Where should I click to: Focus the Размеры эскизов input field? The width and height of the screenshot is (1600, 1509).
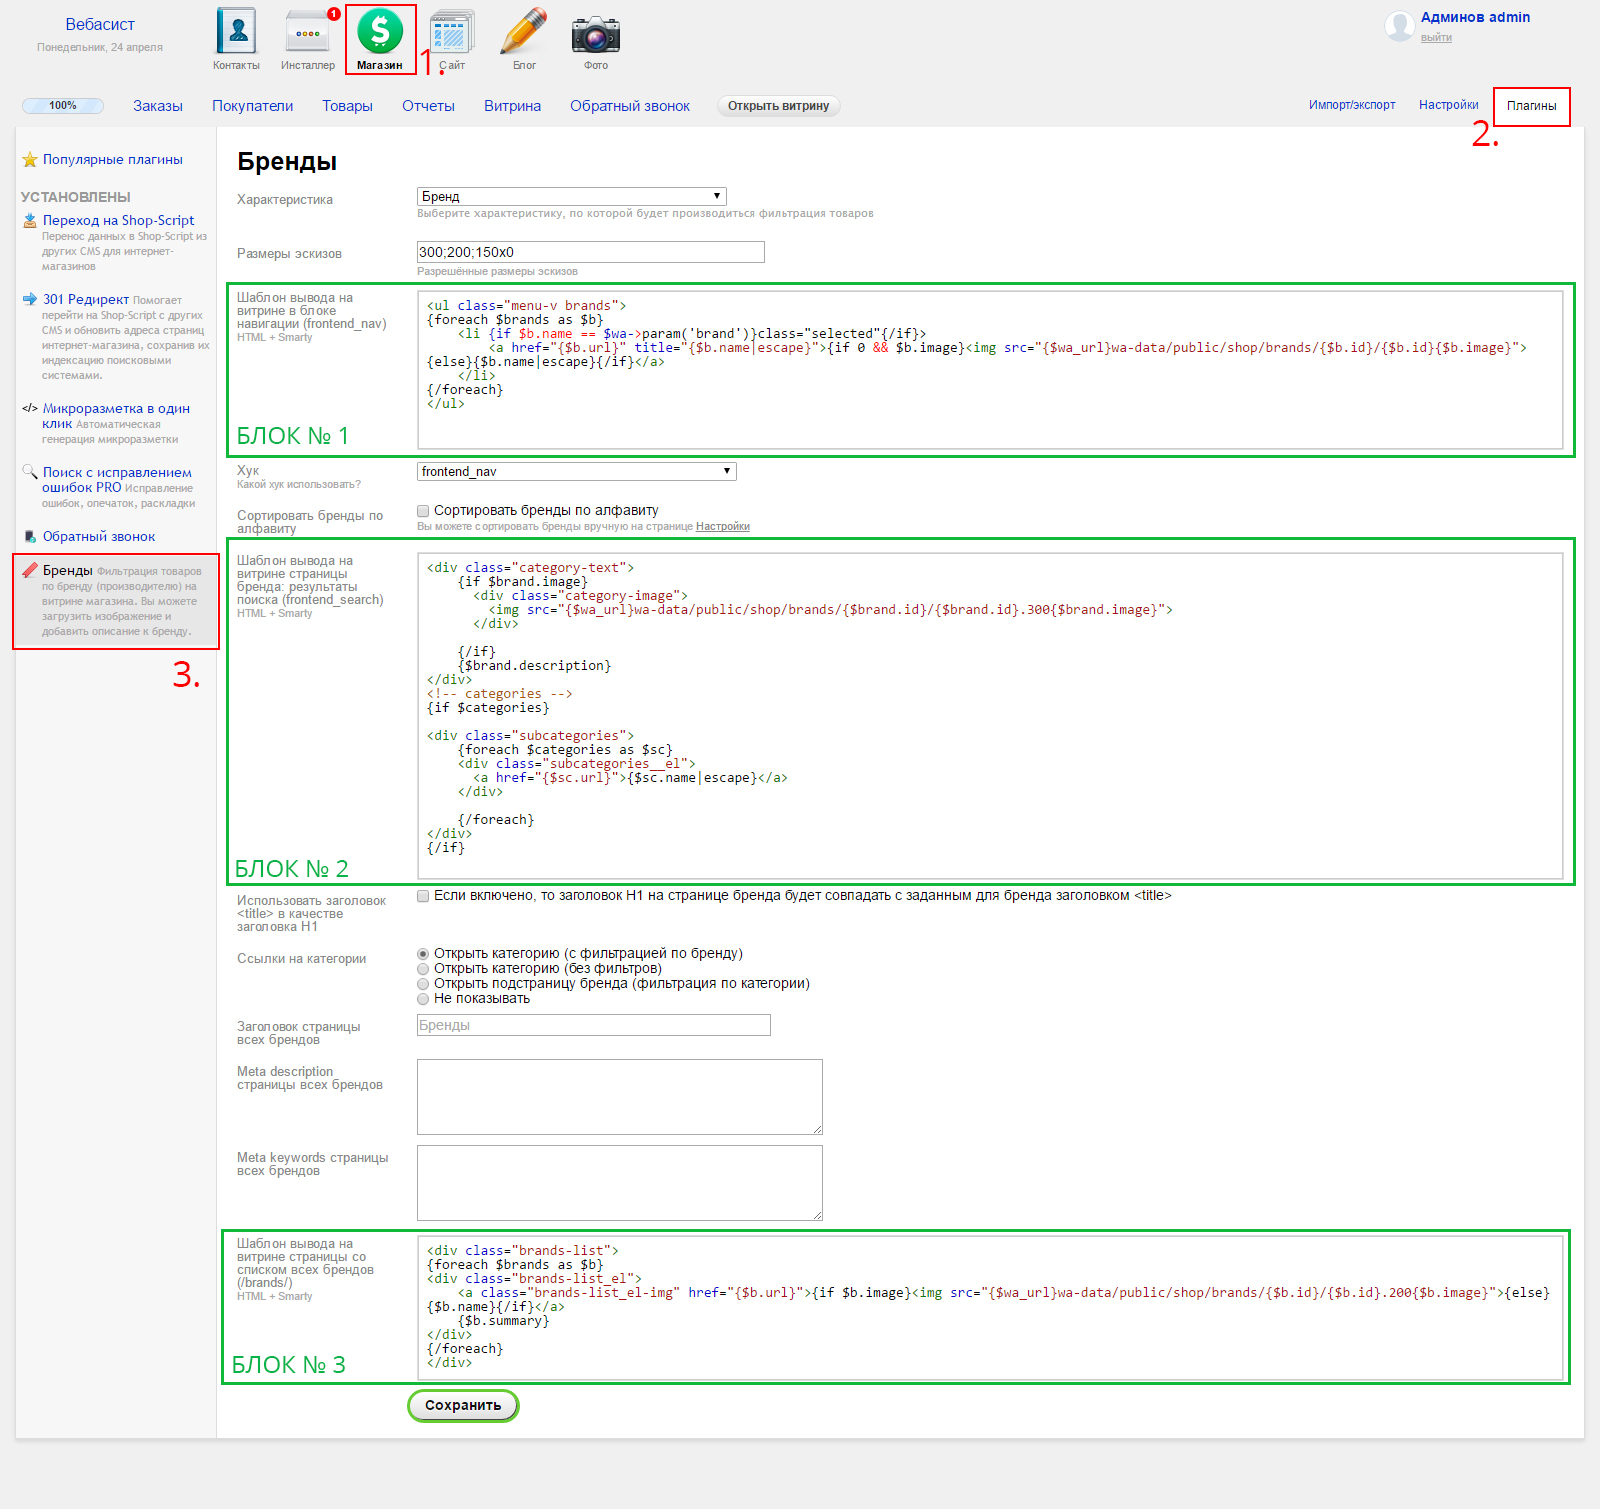[590, 252]
